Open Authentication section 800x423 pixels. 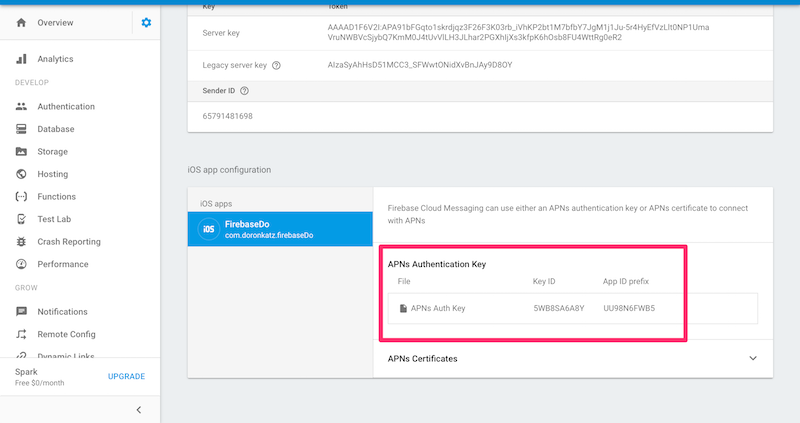(66, 106)
